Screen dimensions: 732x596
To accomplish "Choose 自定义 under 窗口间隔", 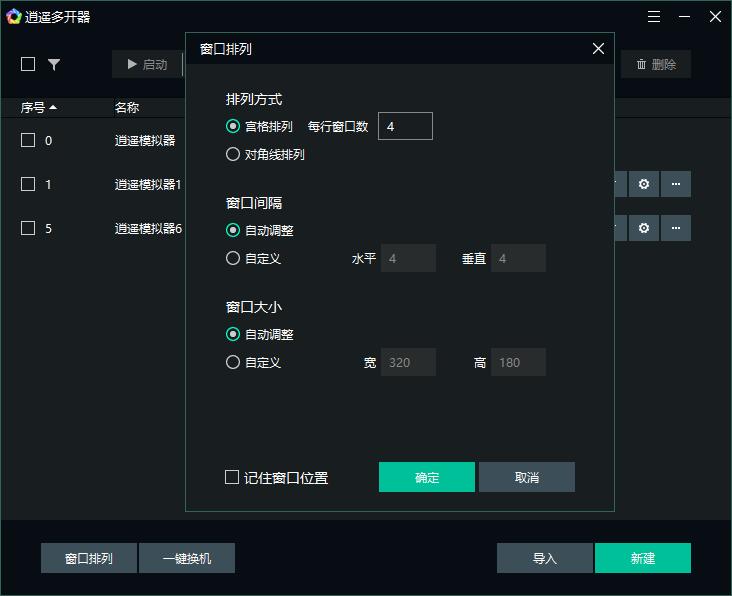I will tap(233, 259).
